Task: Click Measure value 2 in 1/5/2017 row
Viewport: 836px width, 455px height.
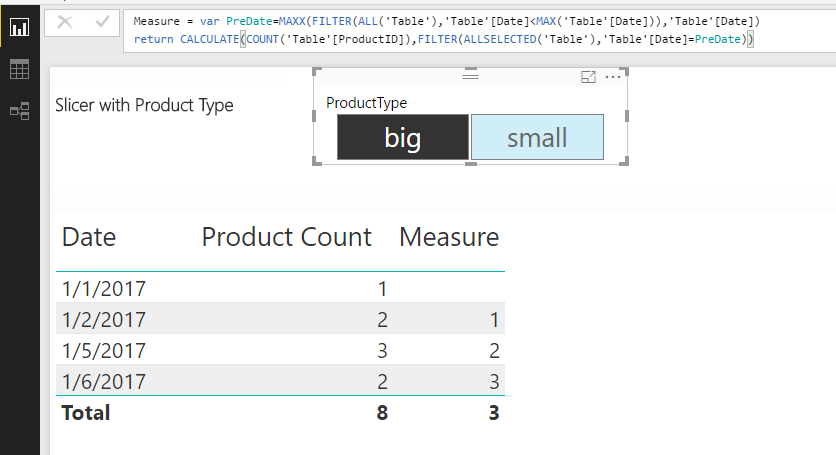Action: [x=494, y=350]
